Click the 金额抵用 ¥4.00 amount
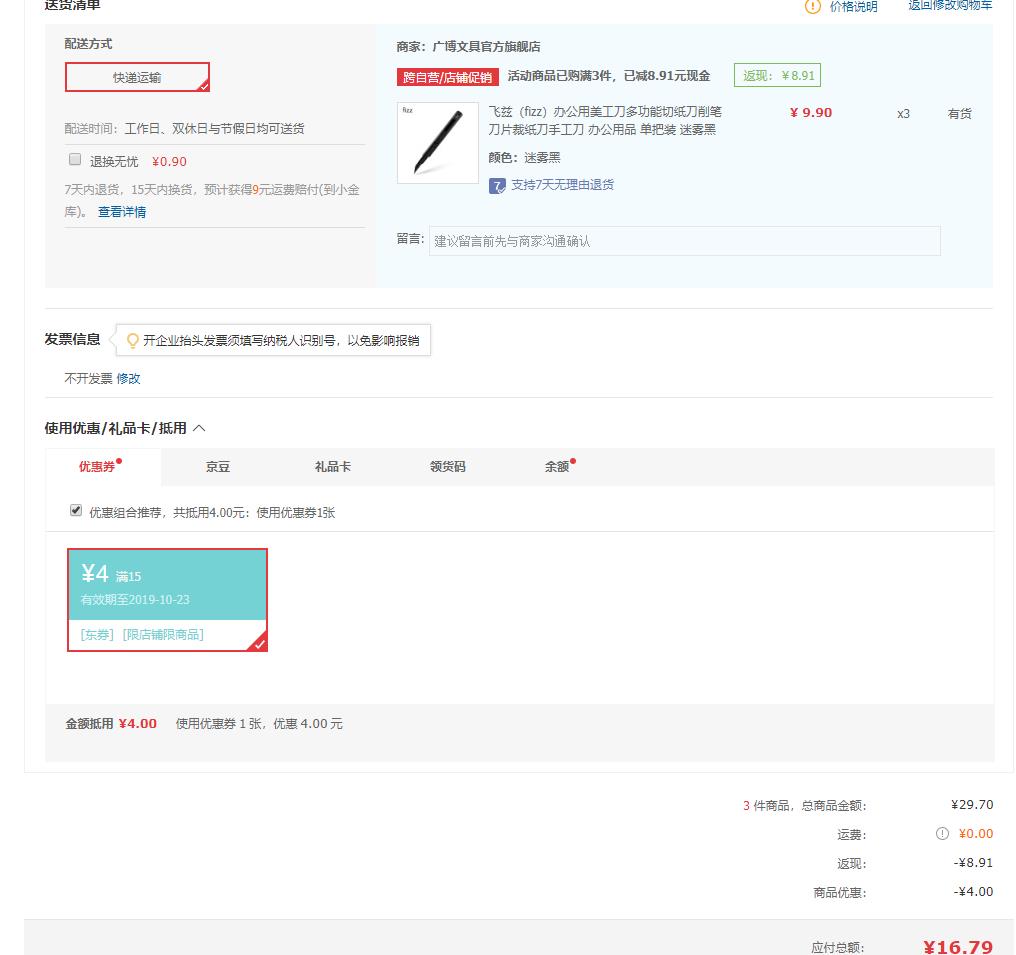This screenshot has width=1016, height=955. coord(137,724)
